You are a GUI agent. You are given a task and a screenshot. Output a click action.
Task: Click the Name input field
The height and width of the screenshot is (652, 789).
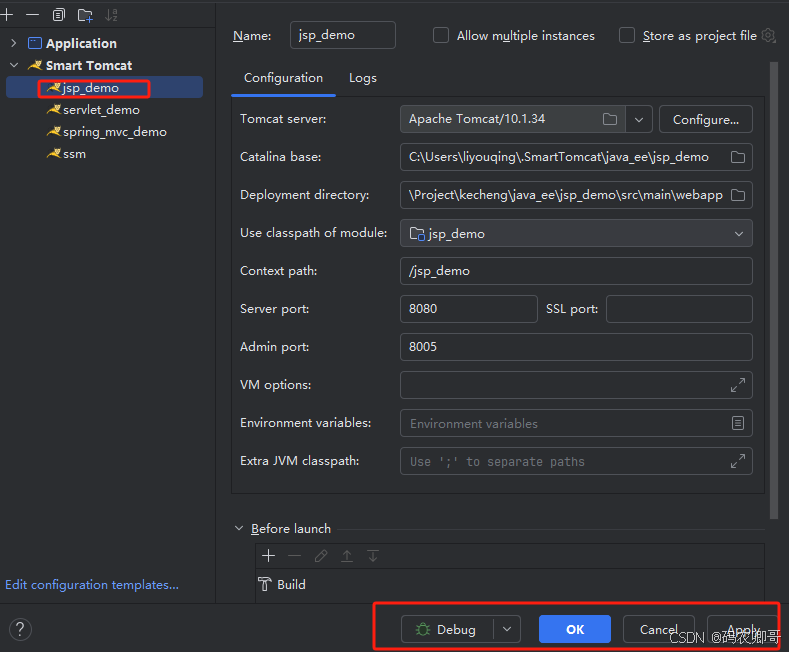coord(343,35)
